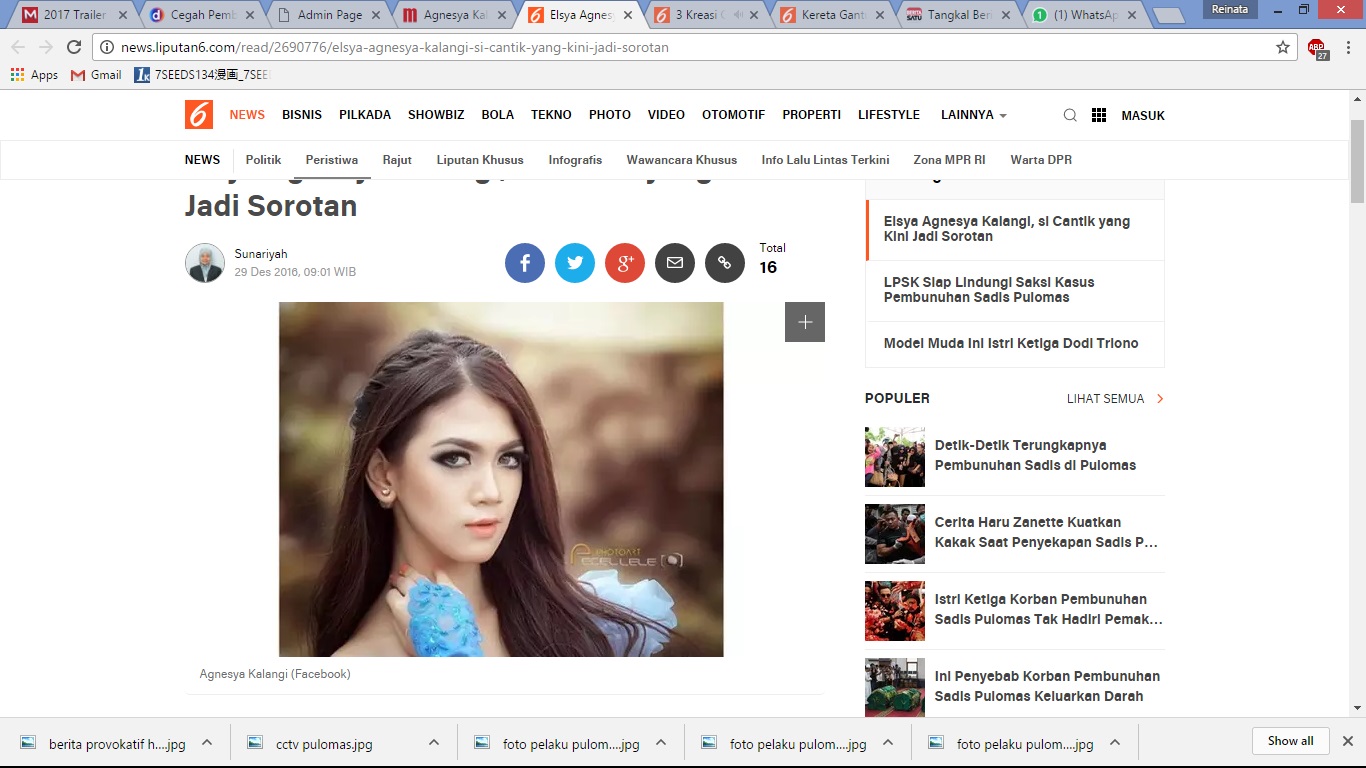Select Info Lalu Lintas Terkini

(x=825, y=160)
